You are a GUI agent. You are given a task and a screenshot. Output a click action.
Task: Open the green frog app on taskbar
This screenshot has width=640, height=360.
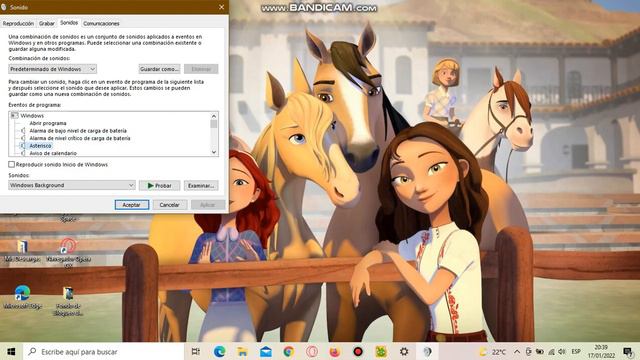[x=381, y=351]
